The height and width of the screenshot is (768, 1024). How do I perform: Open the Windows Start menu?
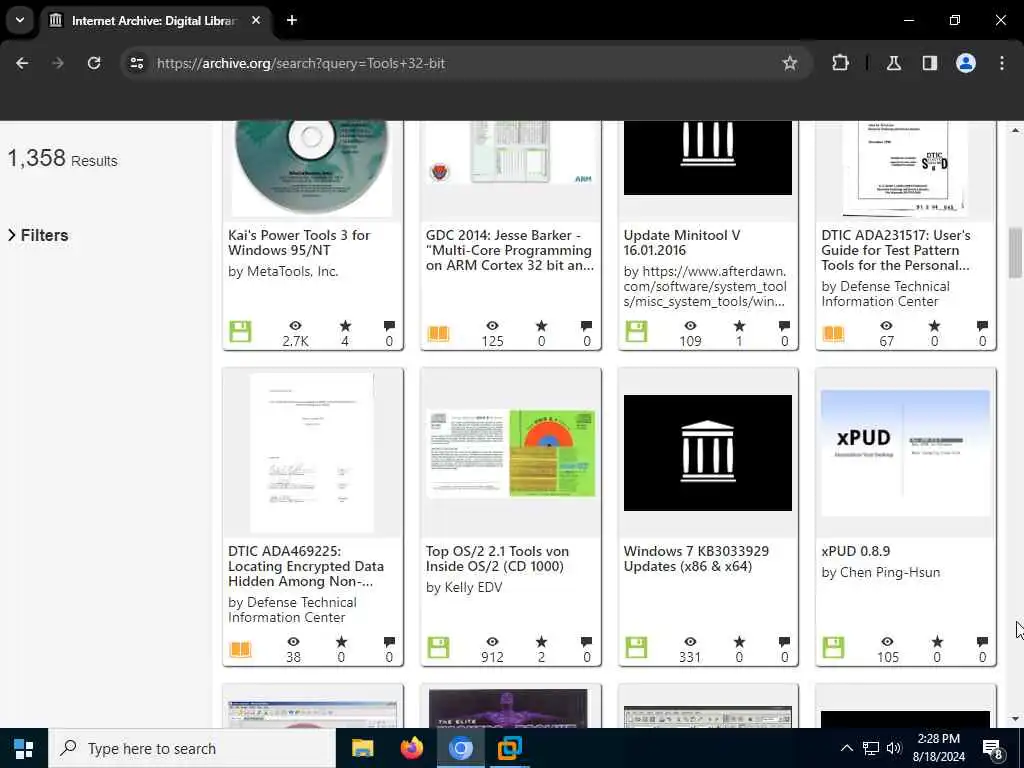point(24,748)
